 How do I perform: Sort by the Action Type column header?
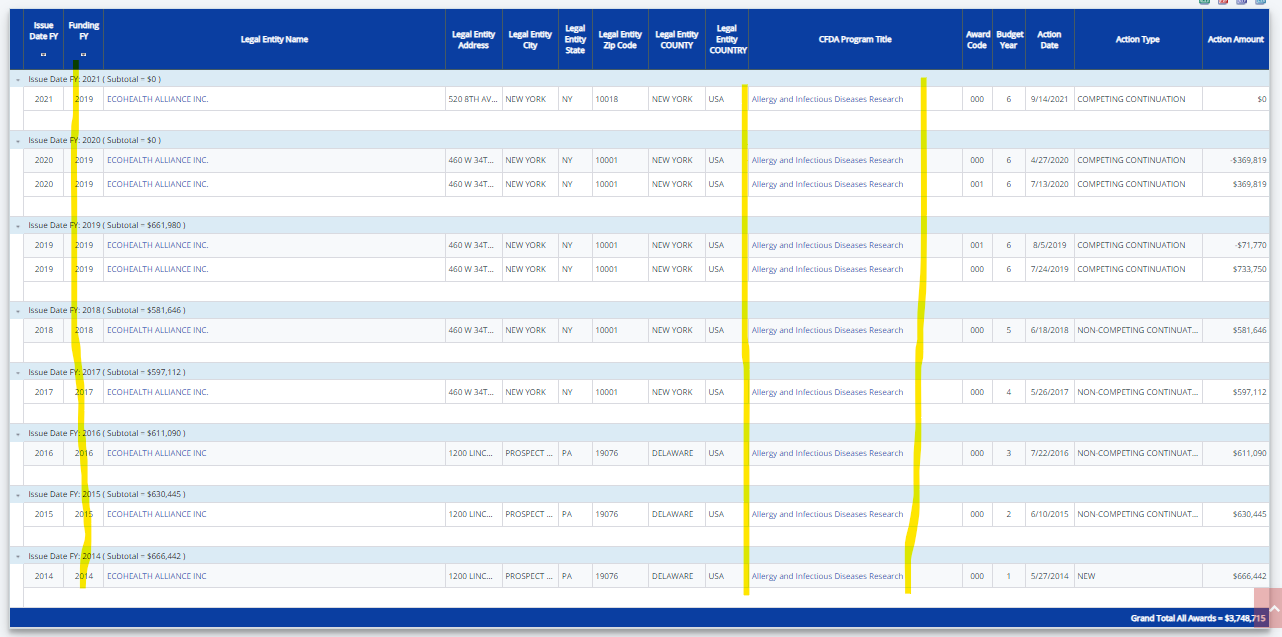coord(1138,40)
